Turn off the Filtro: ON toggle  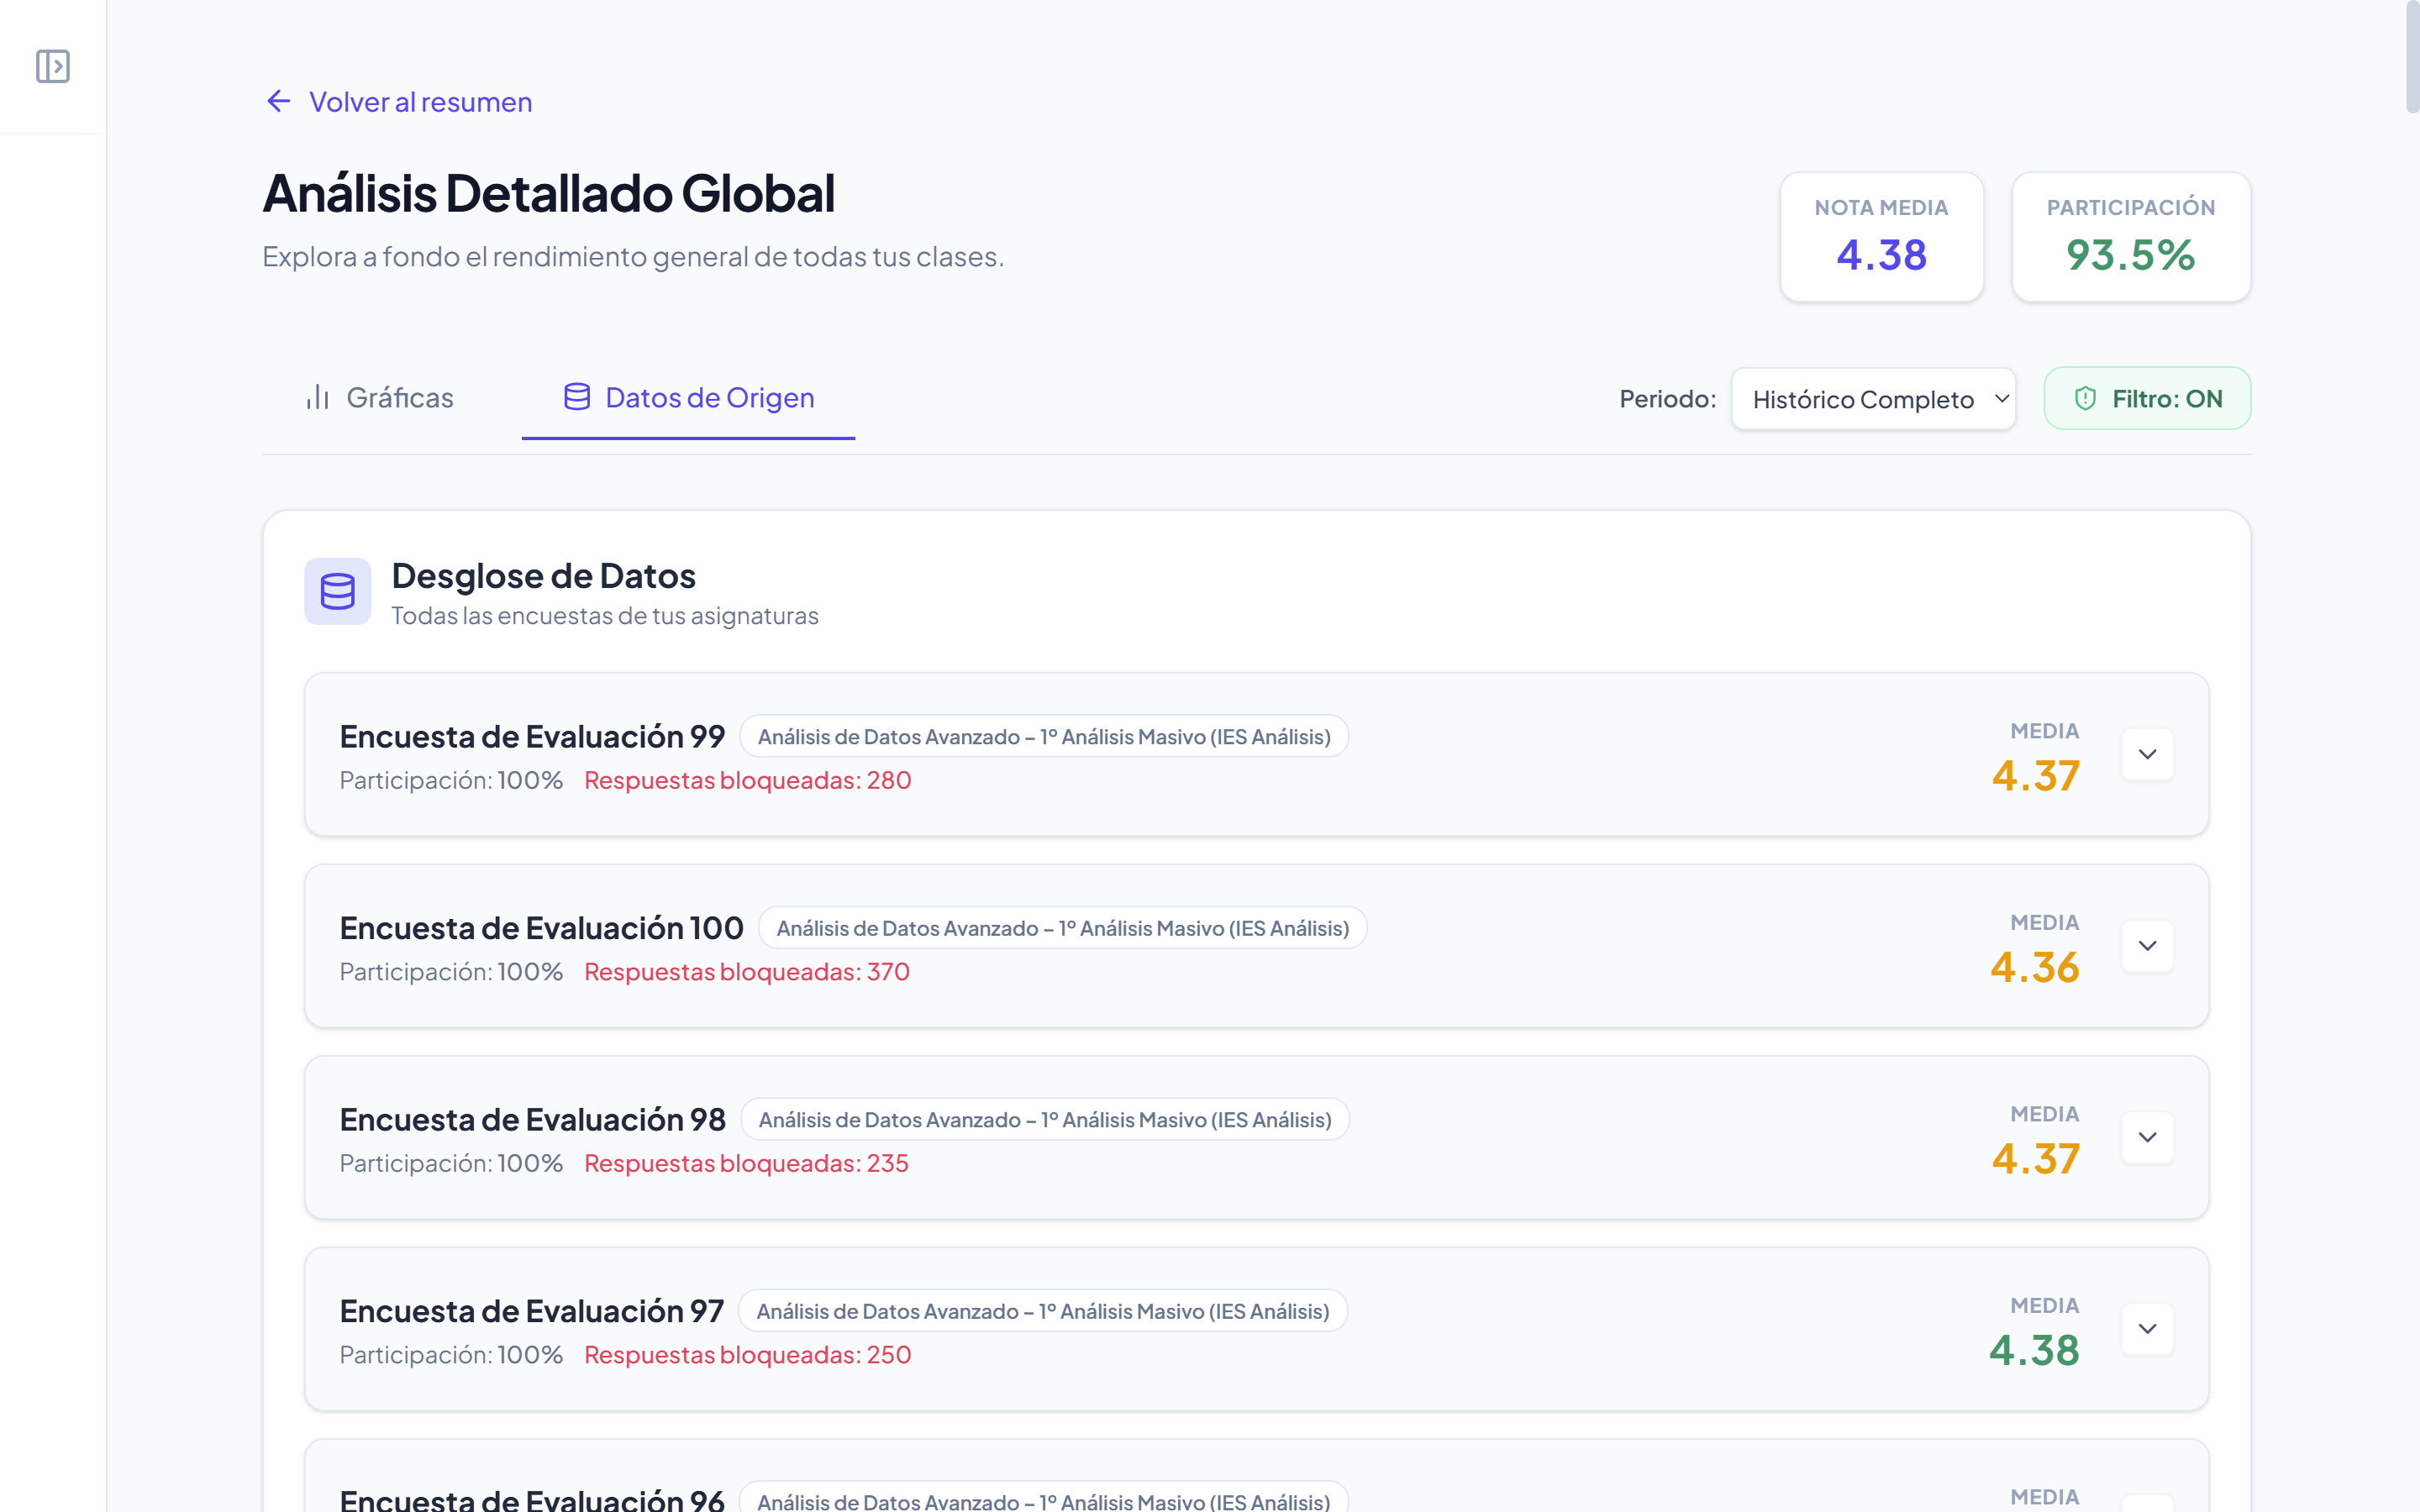[2147, 399]
